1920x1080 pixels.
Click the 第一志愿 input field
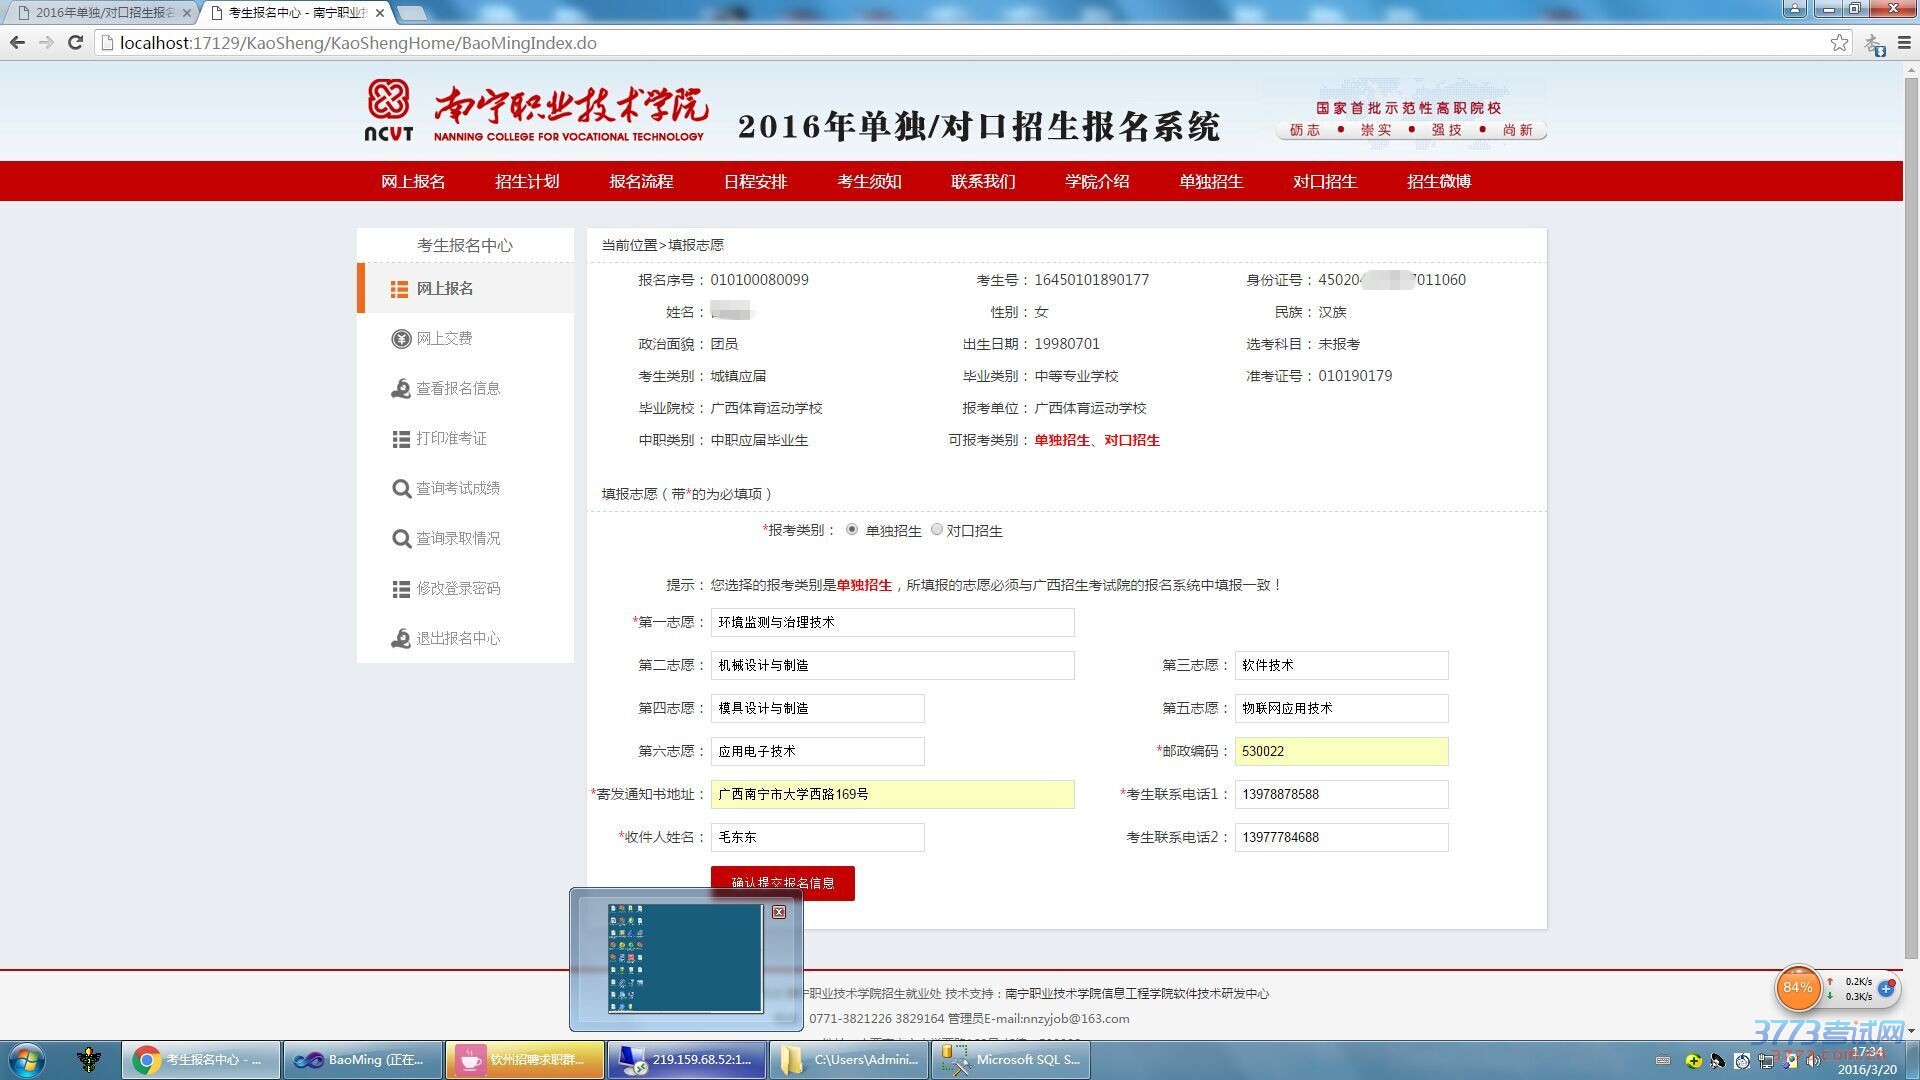pos(892,622)
